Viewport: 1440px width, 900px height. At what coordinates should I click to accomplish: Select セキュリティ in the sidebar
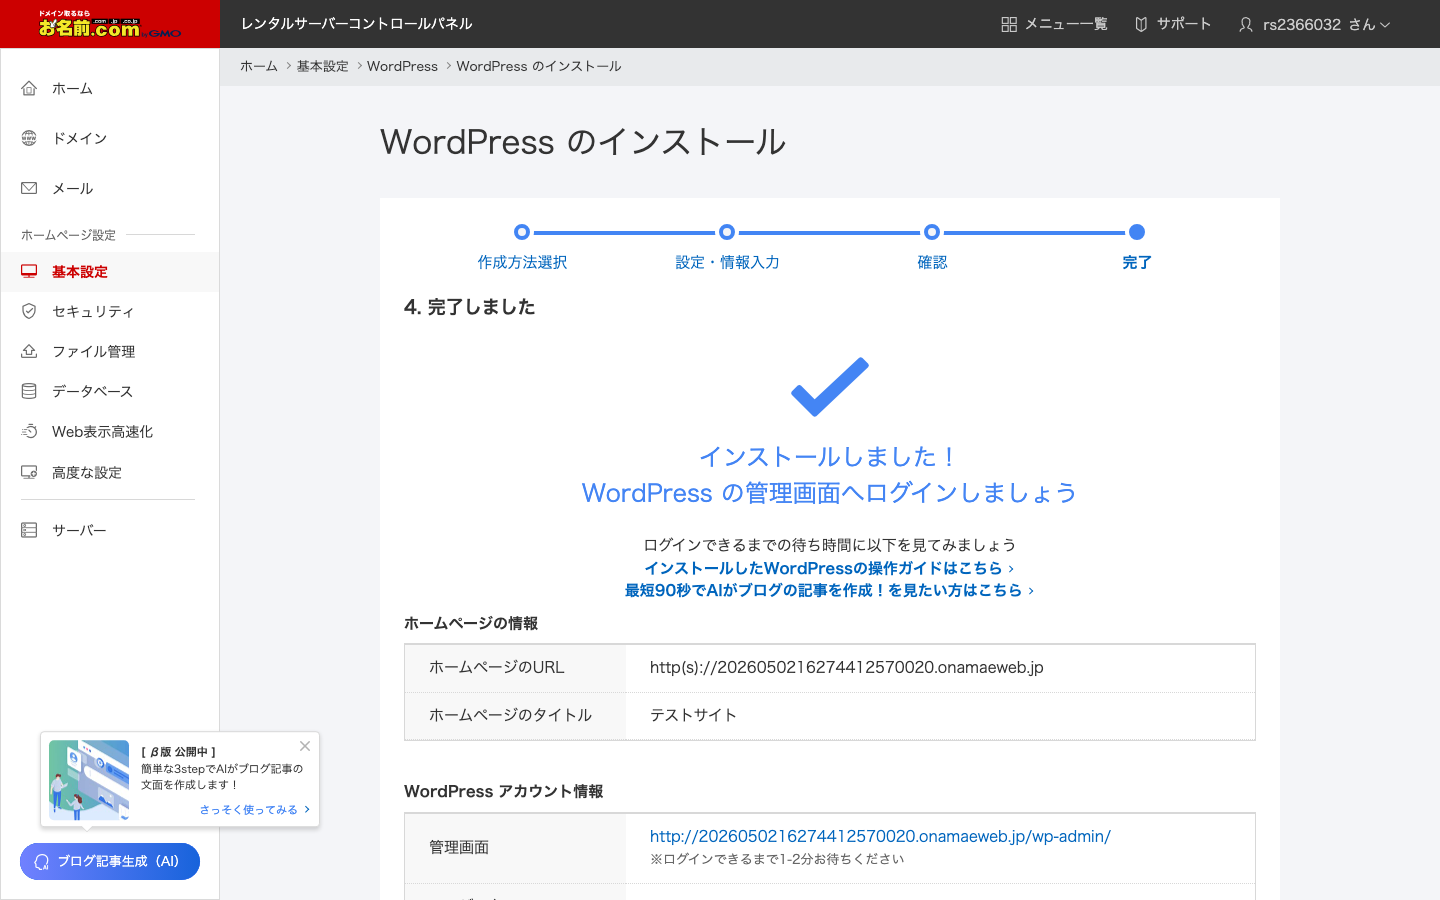(110, 311)
